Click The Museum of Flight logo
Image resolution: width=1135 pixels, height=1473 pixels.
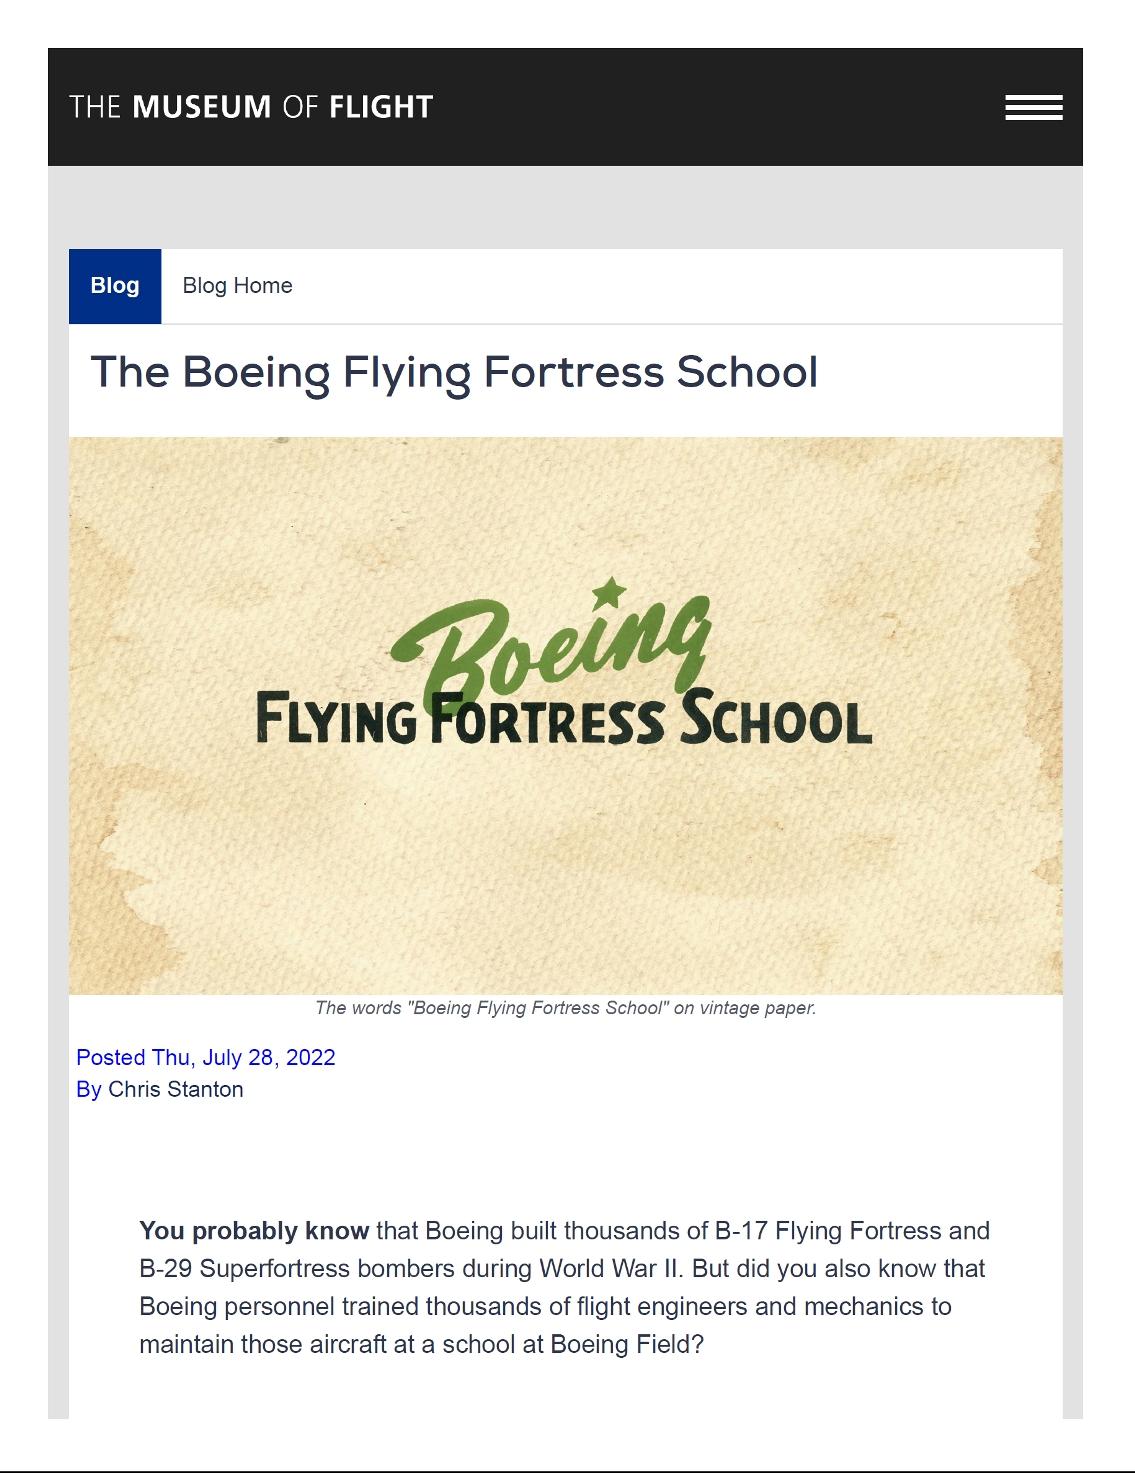pyautogui.click(x=251, y=107)
